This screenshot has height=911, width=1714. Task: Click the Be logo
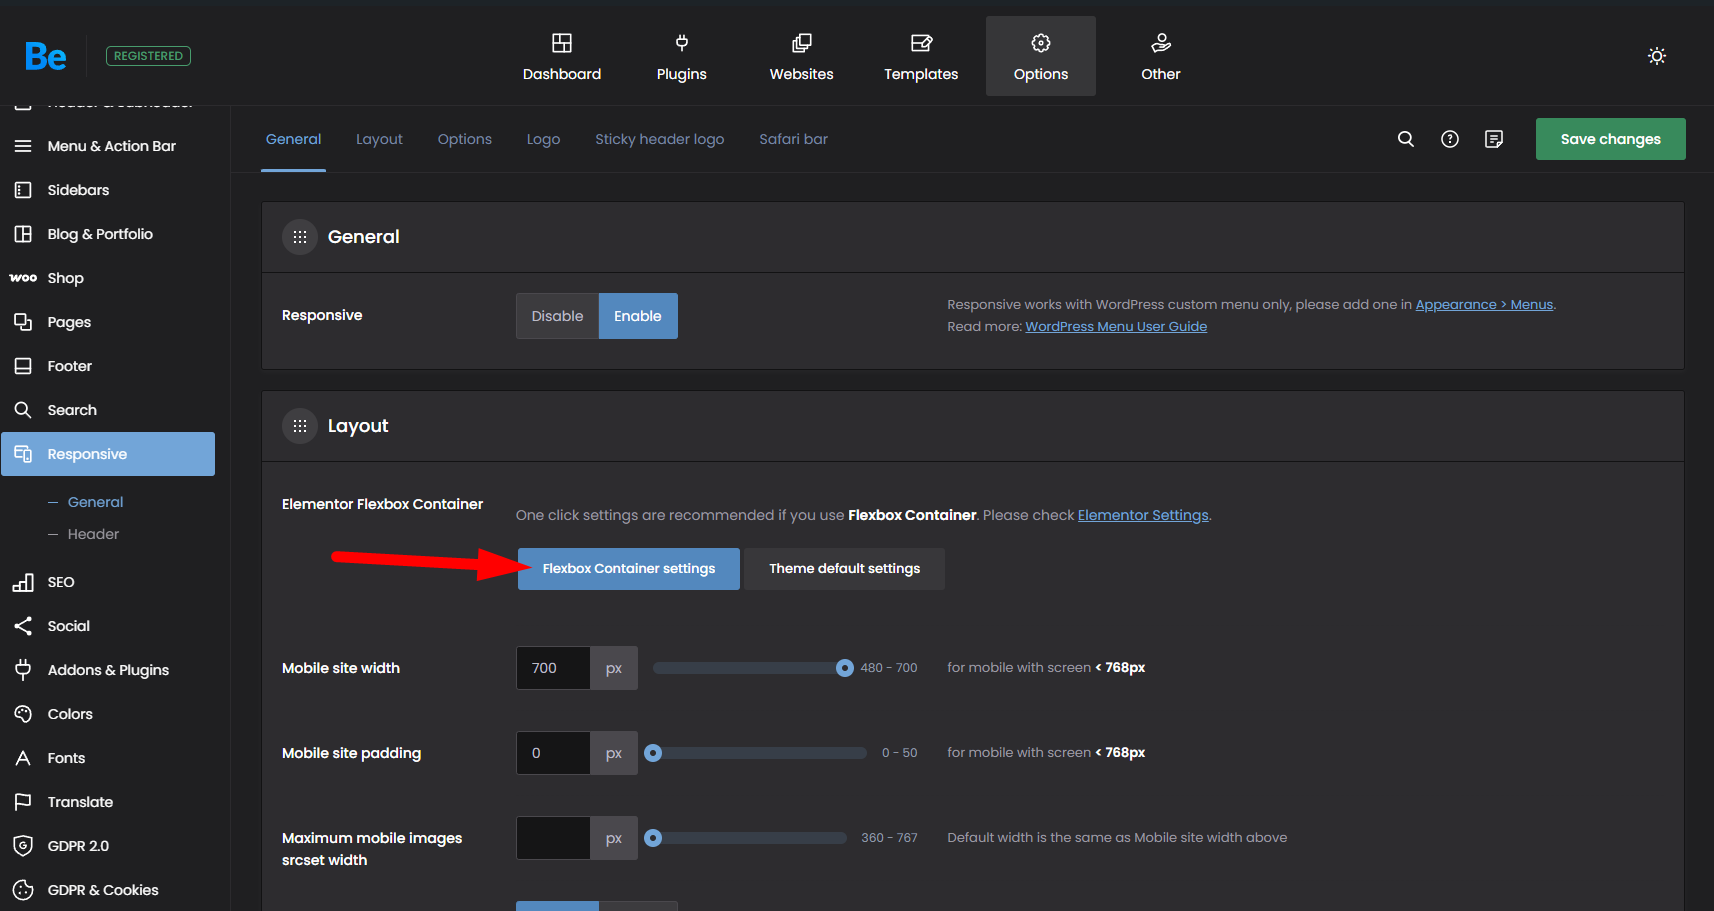click(46, 56)
